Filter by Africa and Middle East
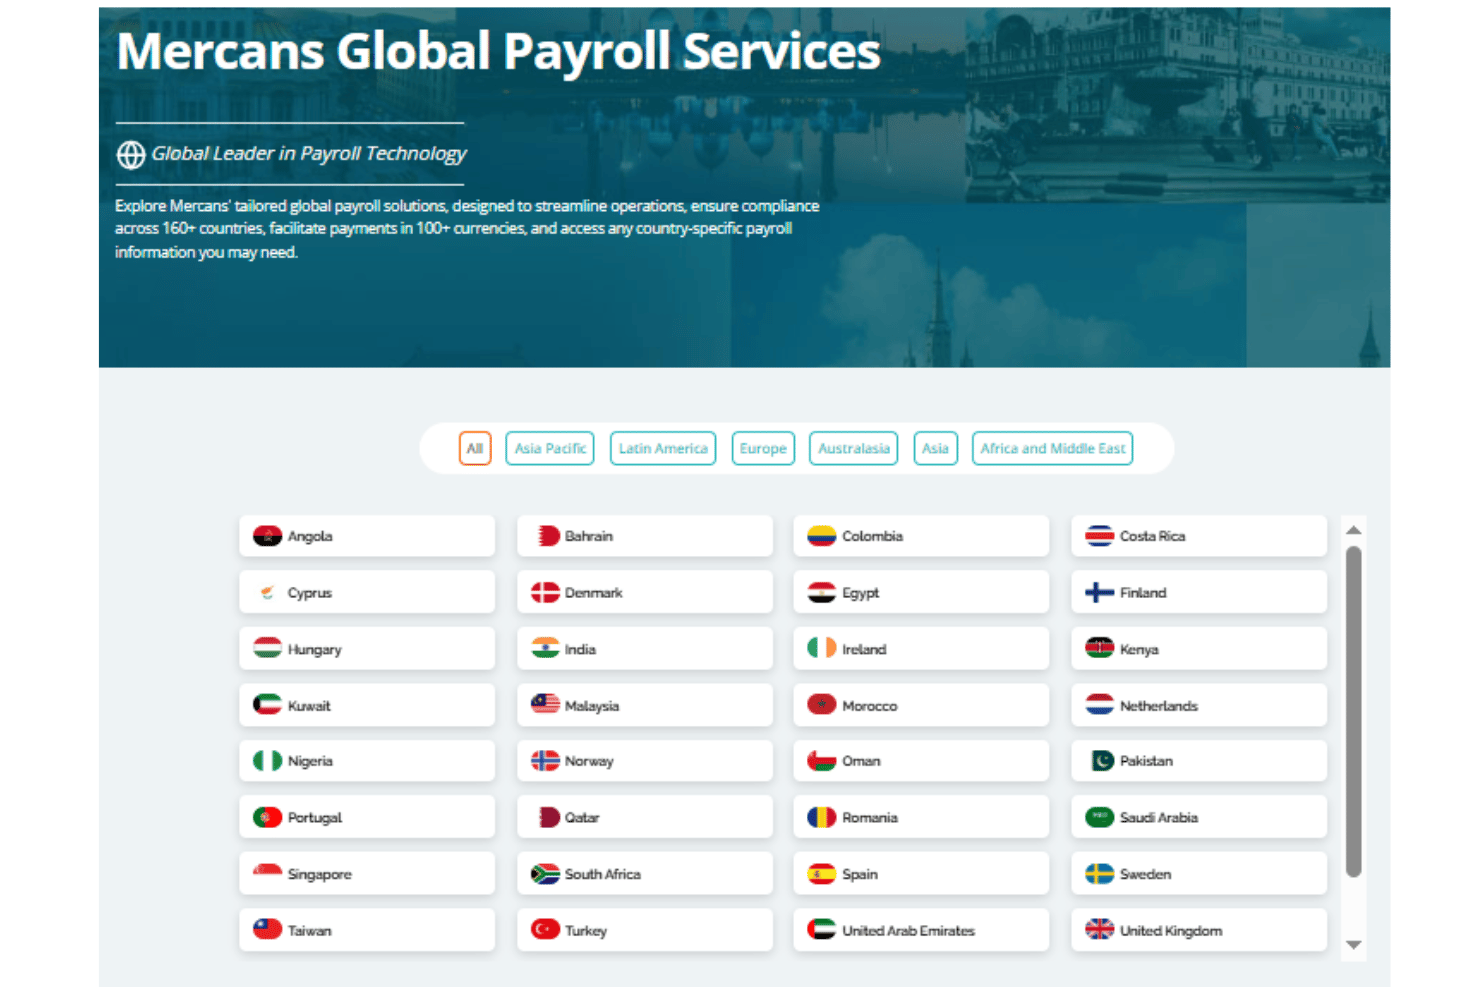Screen dimensions: 1480x987 click(x=1053, y=448)
